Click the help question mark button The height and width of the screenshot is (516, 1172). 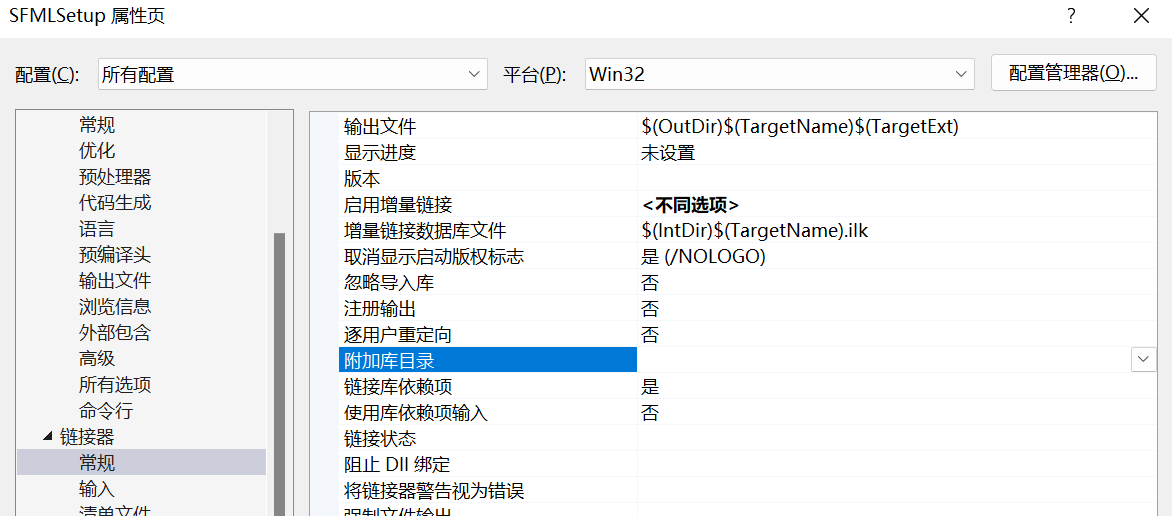1072,16
